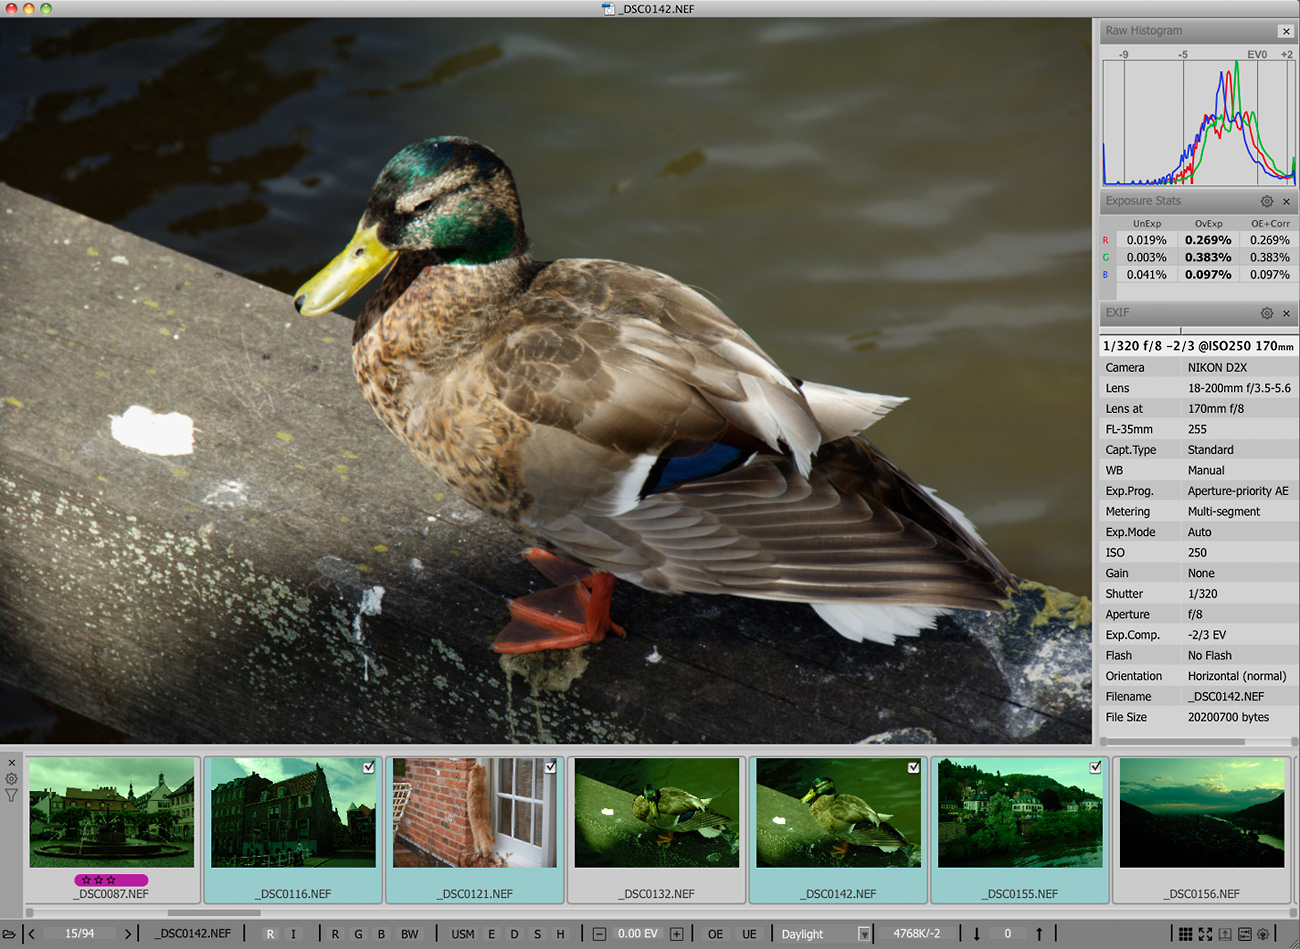Toggle overexposure display with OE
The width and height of the screenshot is (1300, 949).
click(715, 934)
